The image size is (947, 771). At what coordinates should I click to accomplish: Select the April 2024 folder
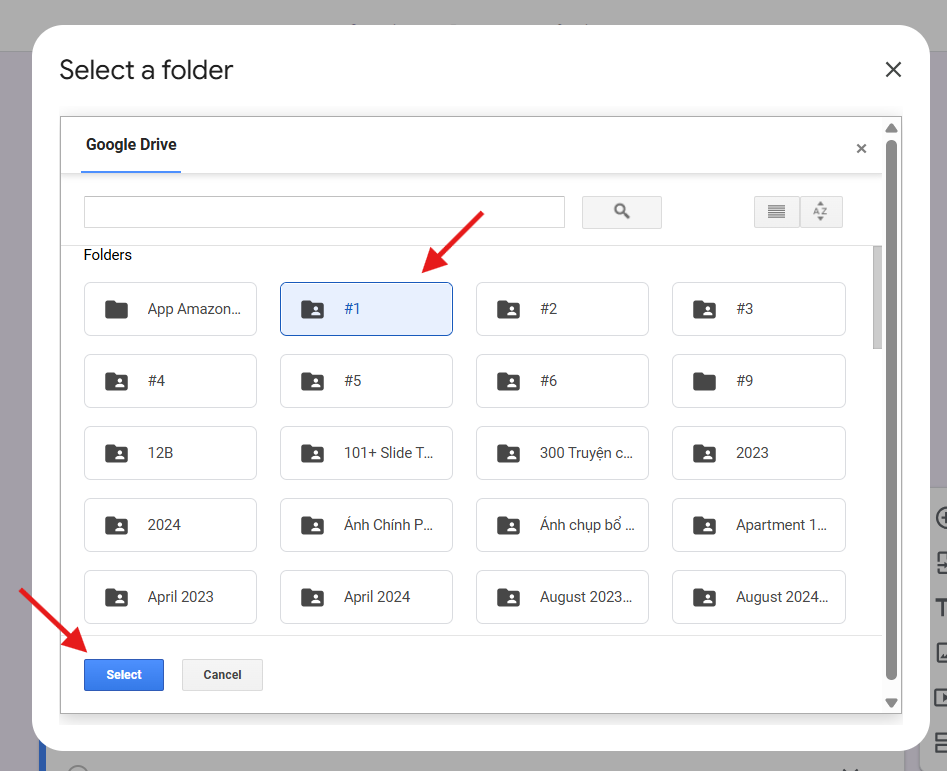[366, 597]
